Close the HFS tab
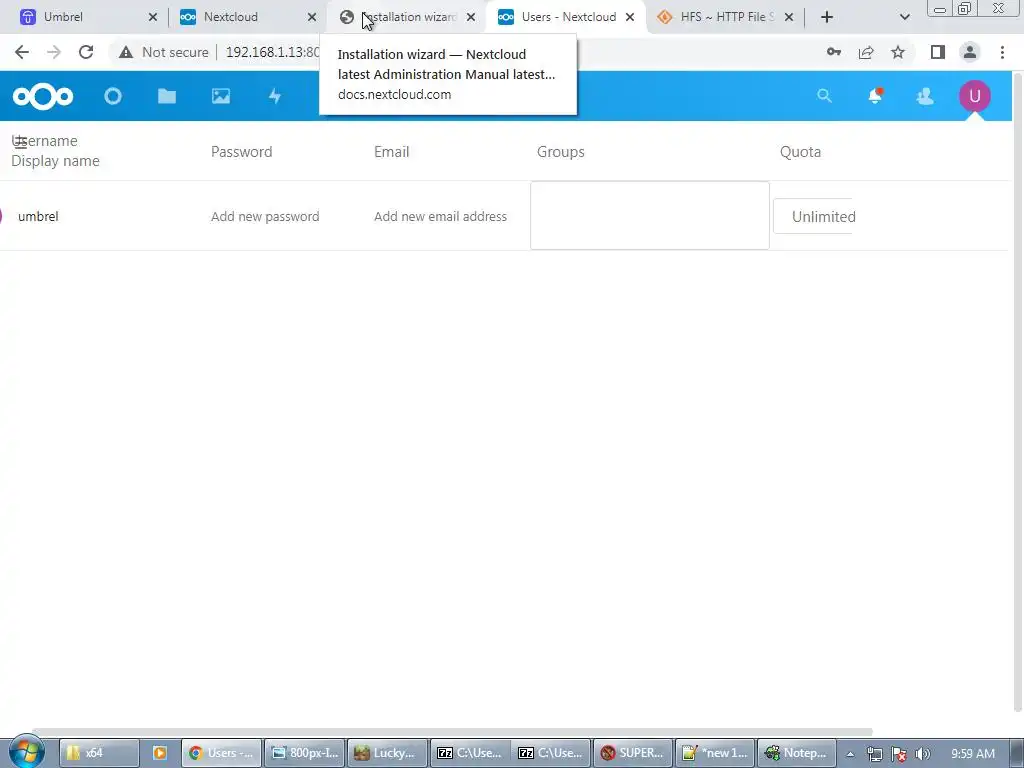The image size is (1024, 768). point(789,17)
